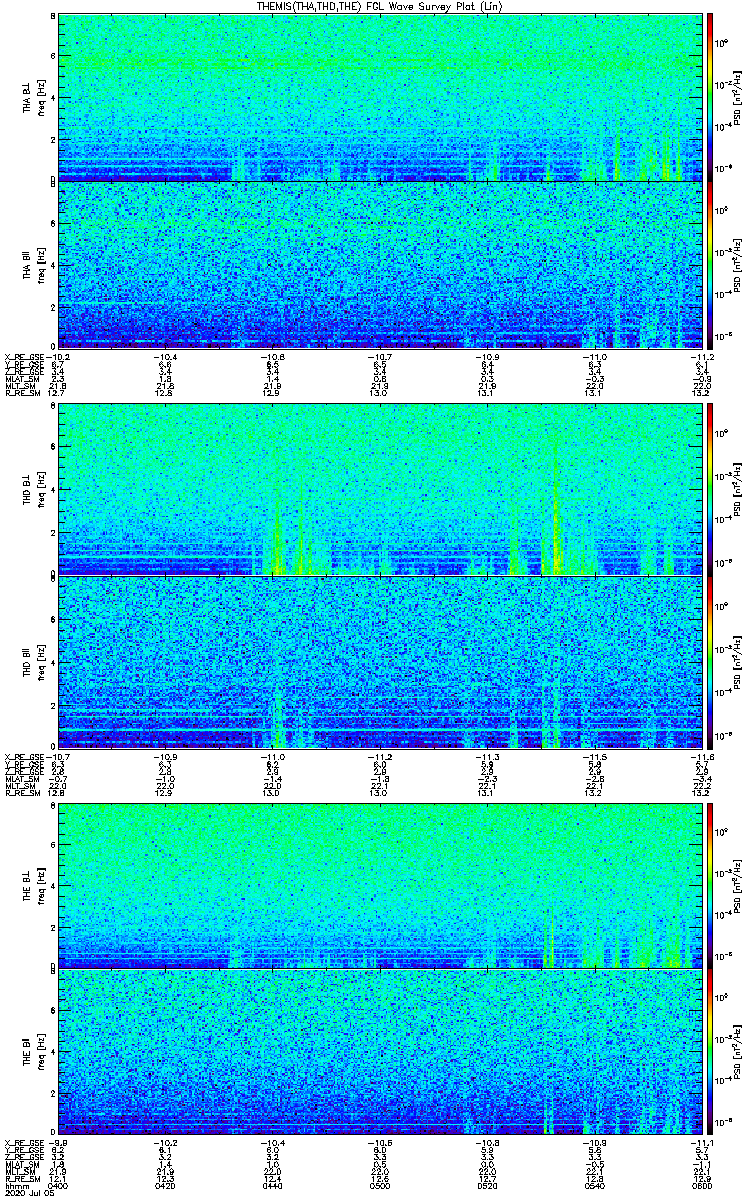
Task: Select the THE B-parallel y-axis label
Action: [28, 1051]
